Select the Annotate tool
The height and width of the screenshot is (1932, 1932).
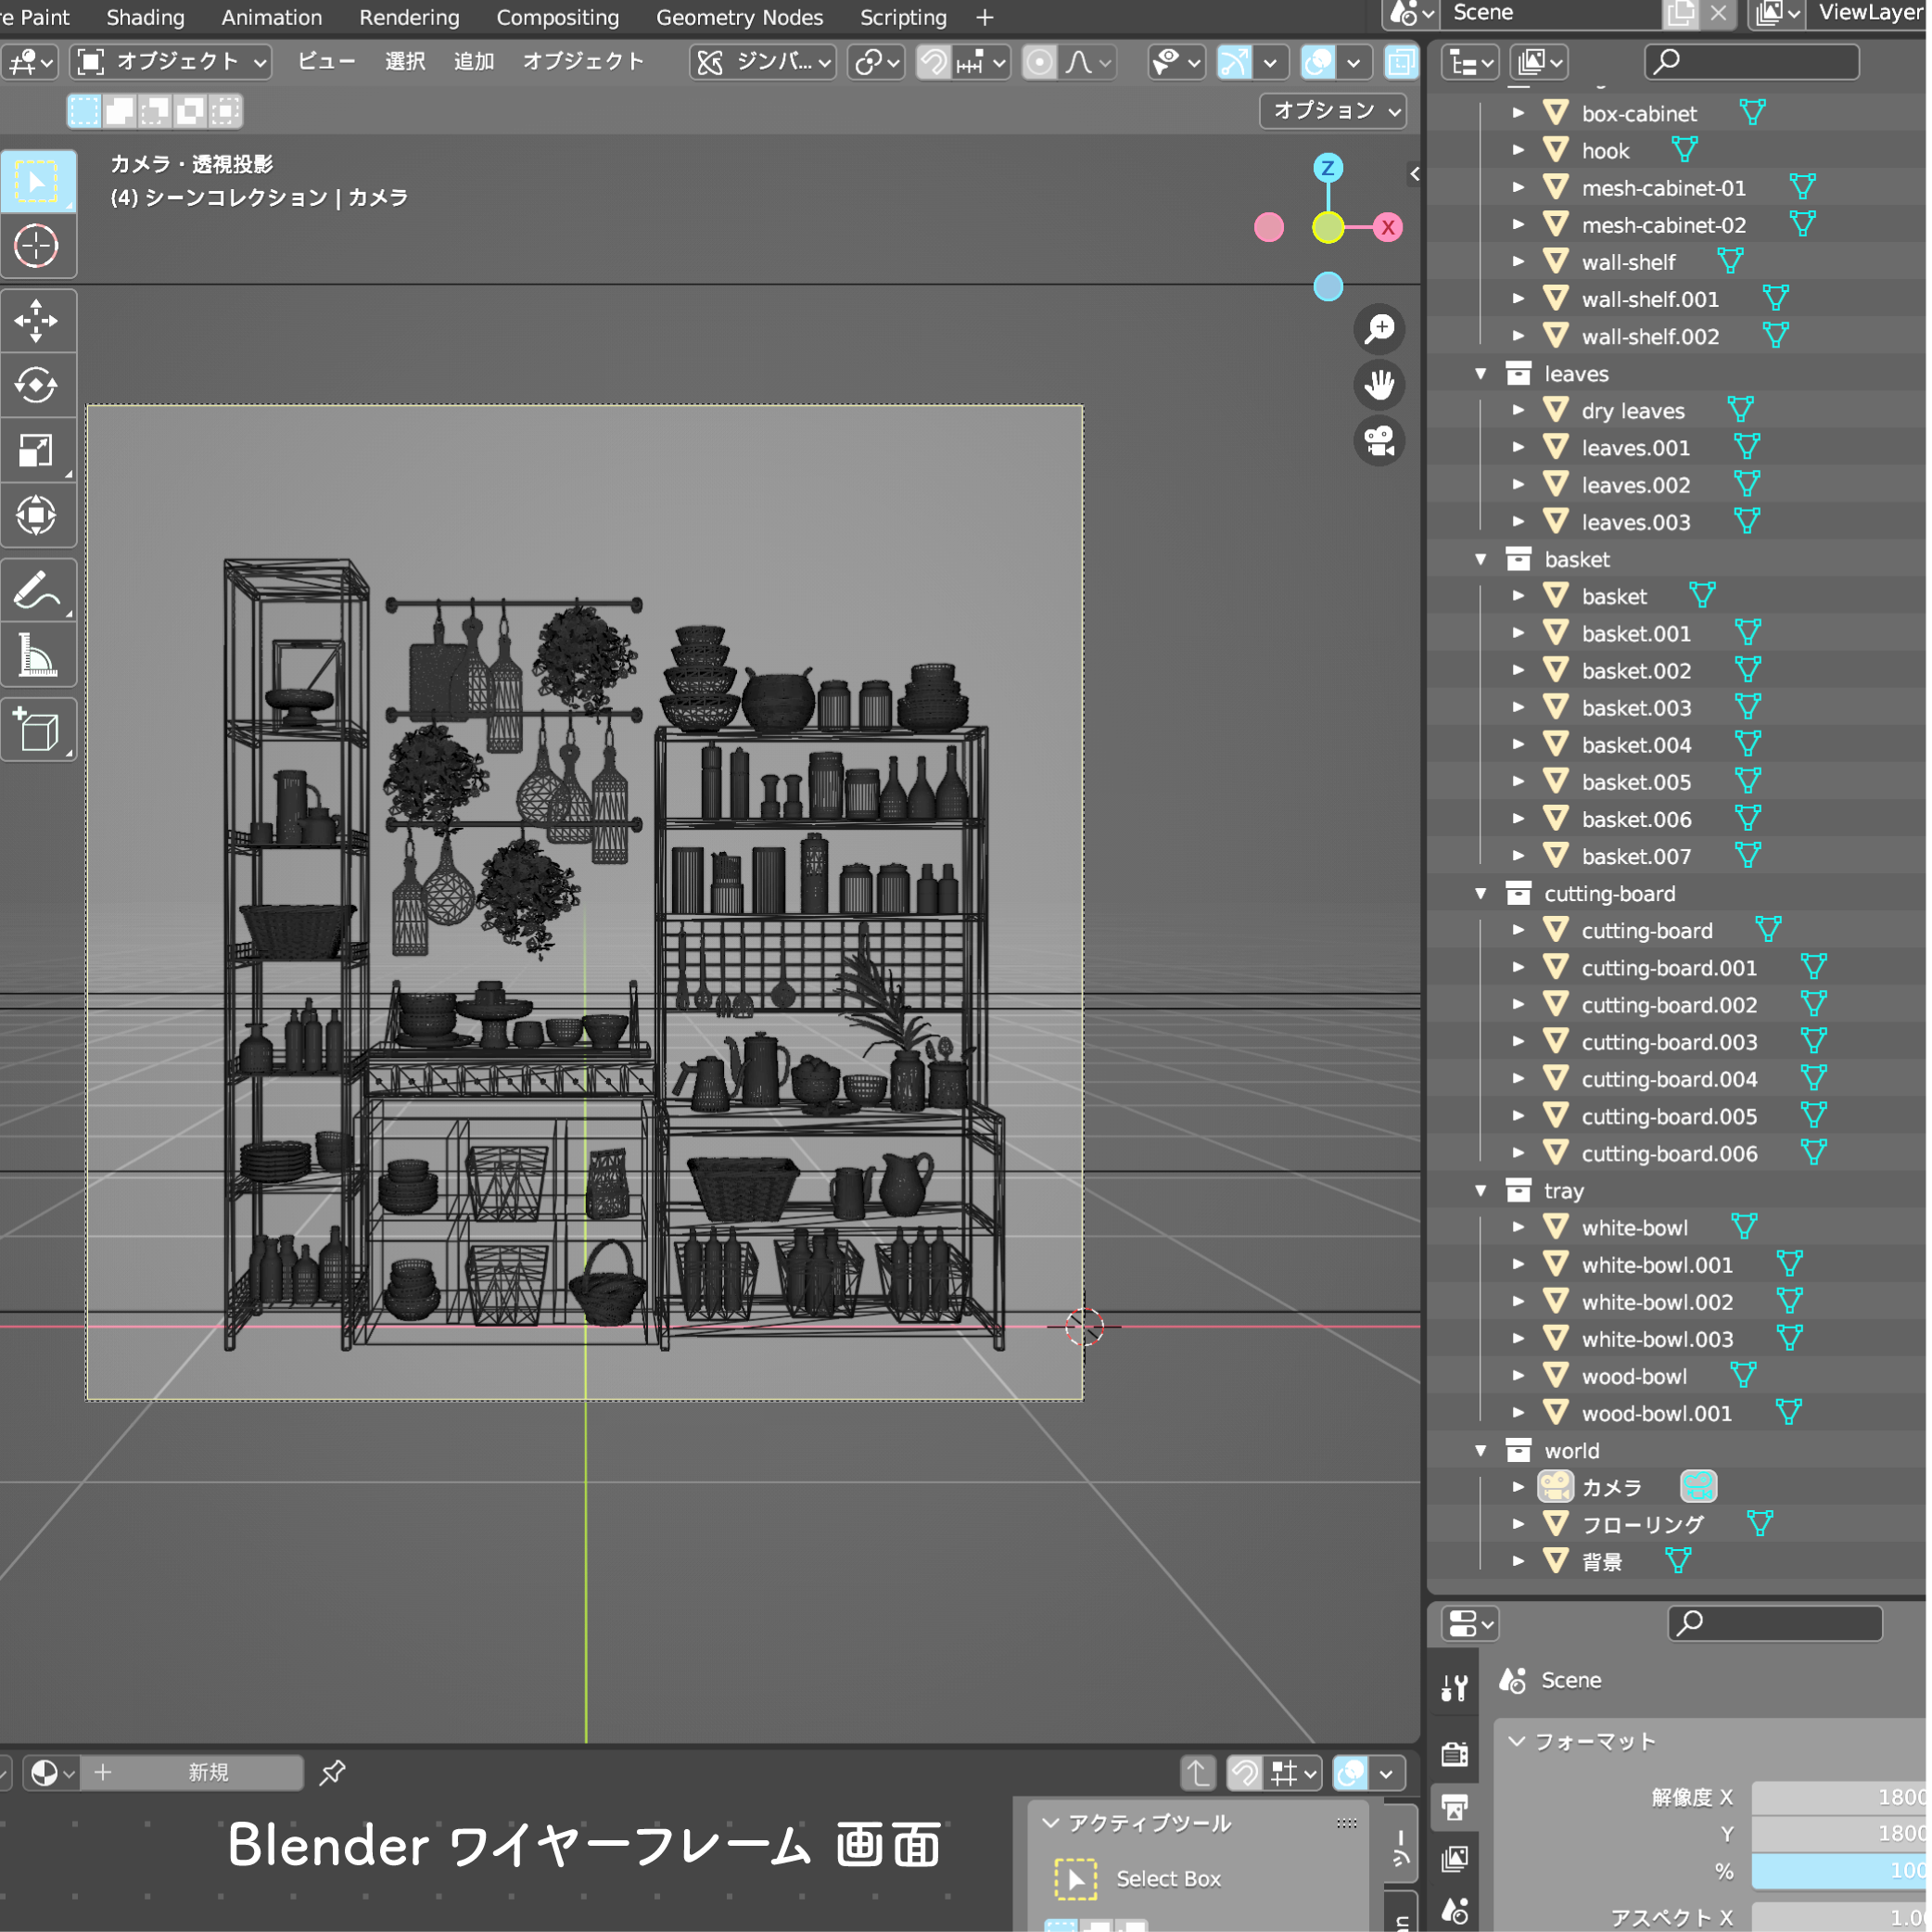point(38,590)
